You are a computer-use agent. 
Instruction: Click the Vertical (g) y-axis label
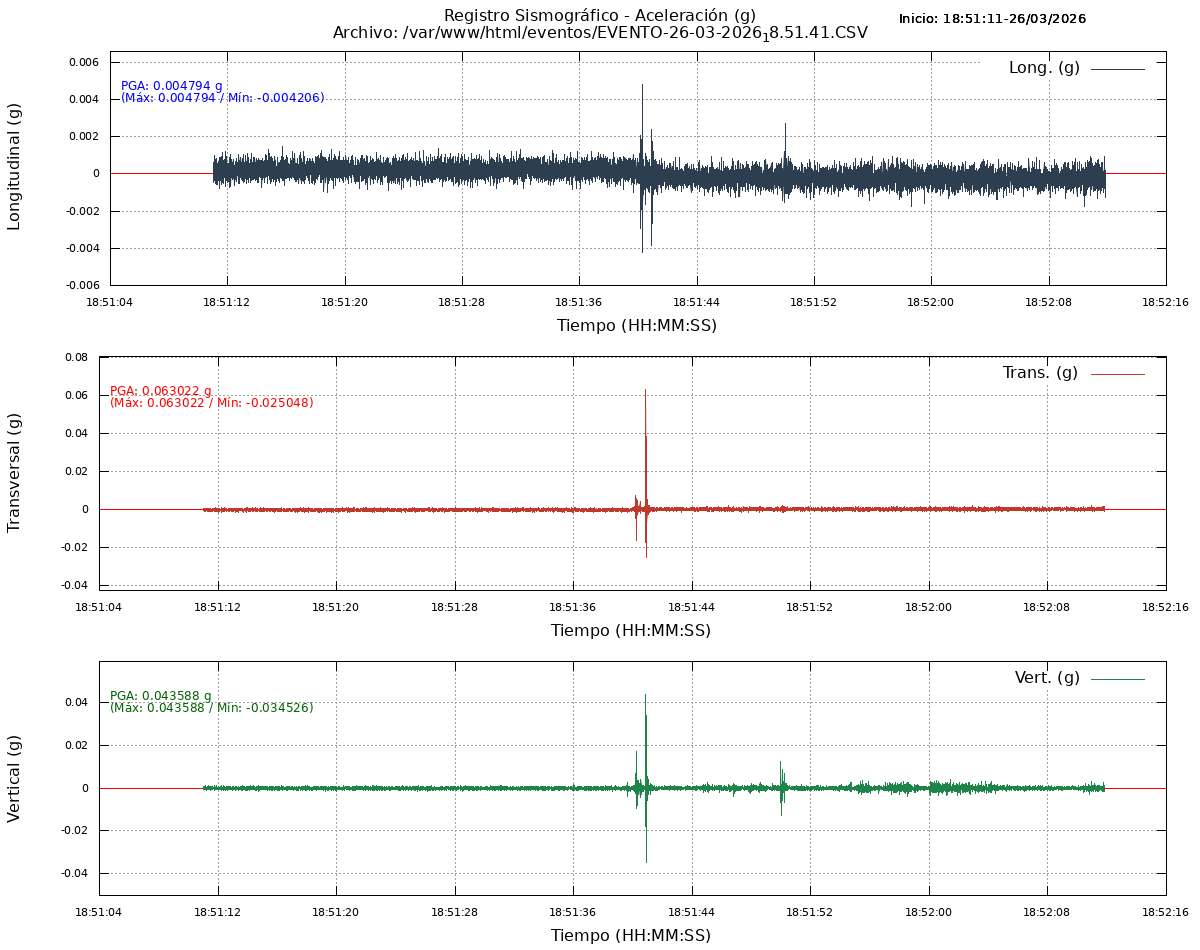pos(14,778)
